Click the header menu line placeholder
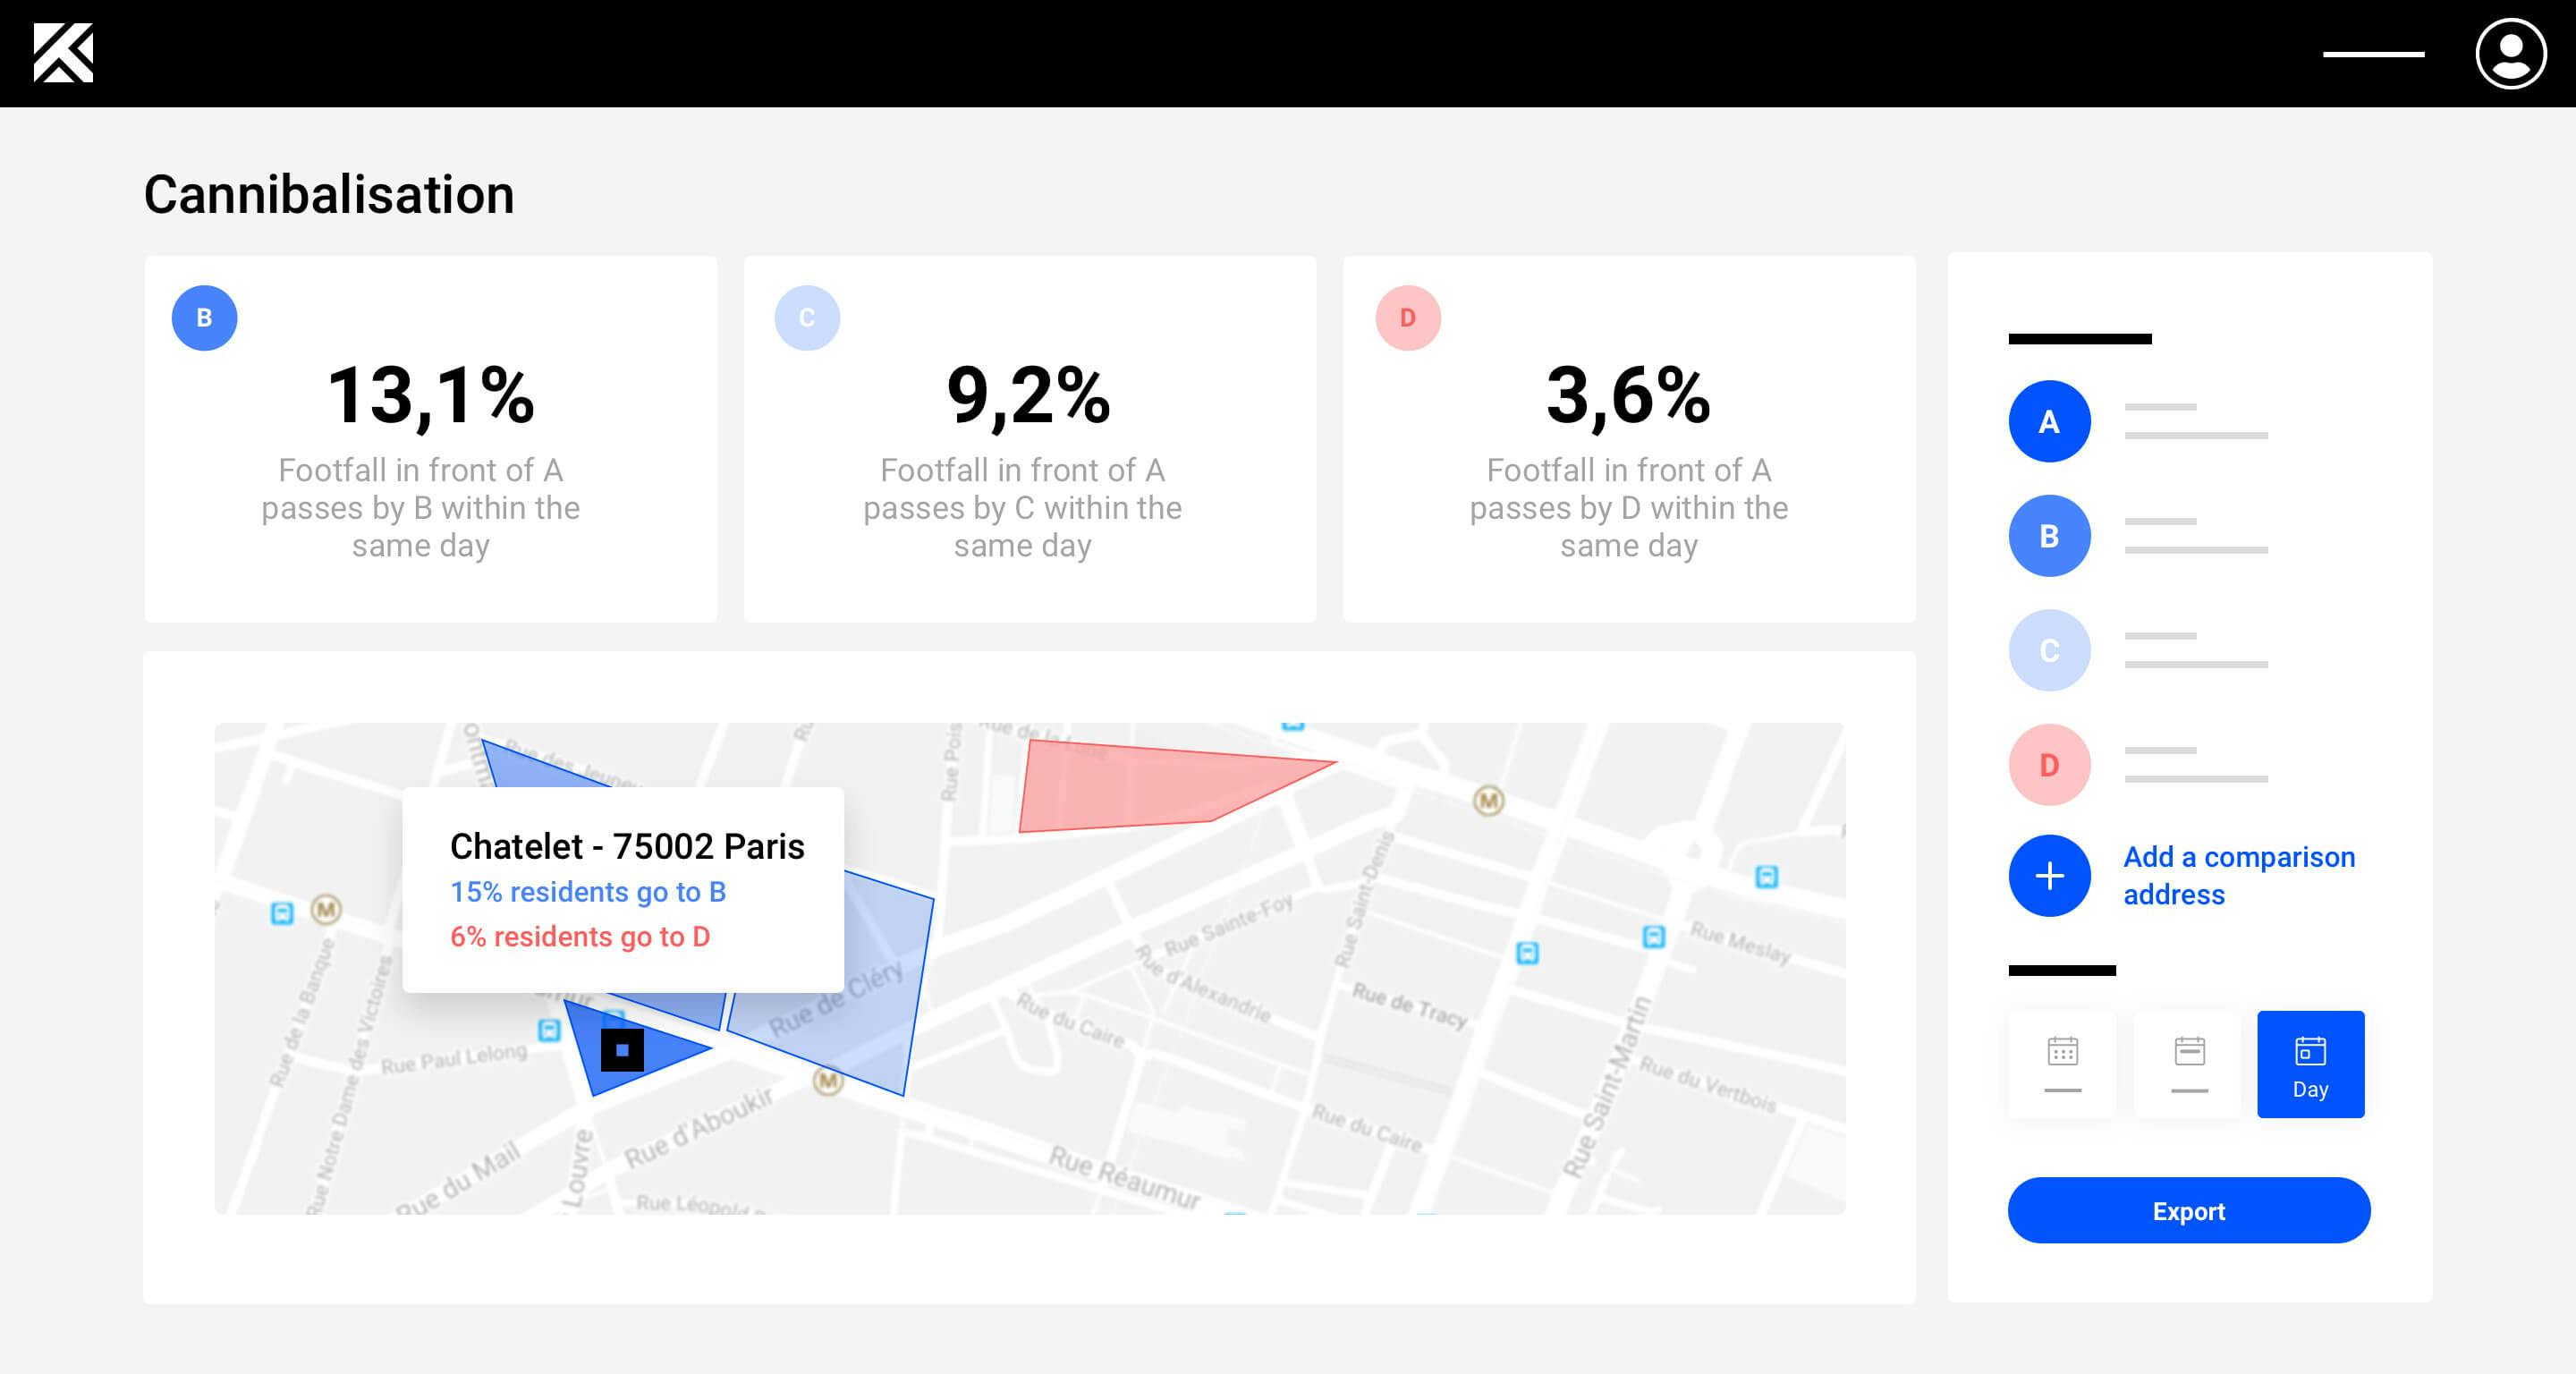This screenshot has width=2576, height=1374. 2373,54
